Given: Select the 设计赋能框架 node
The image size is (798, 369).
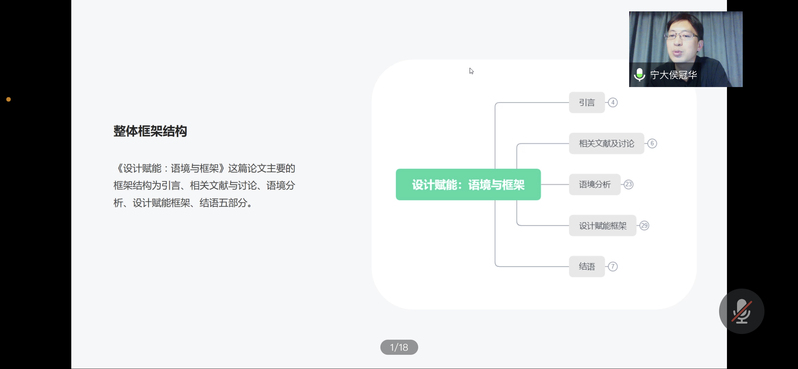Looking at the screenshot, I should 603,225.
